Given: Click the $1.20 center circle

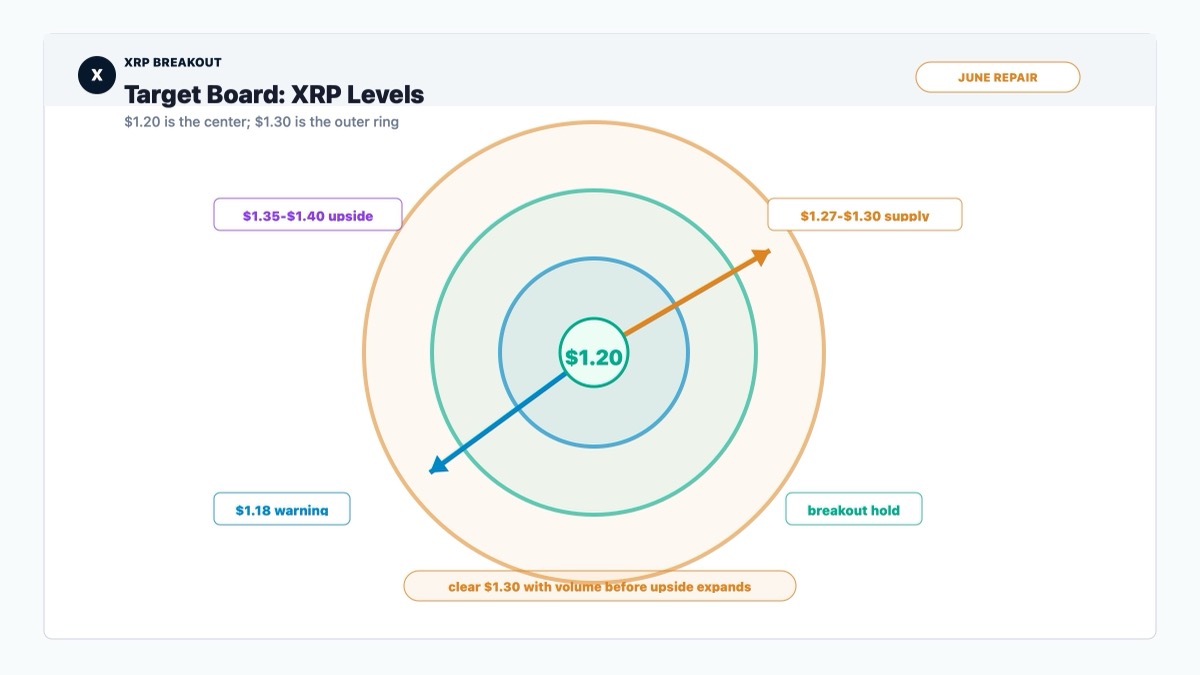Looking at the screenshot, I should tap(594, 353).
